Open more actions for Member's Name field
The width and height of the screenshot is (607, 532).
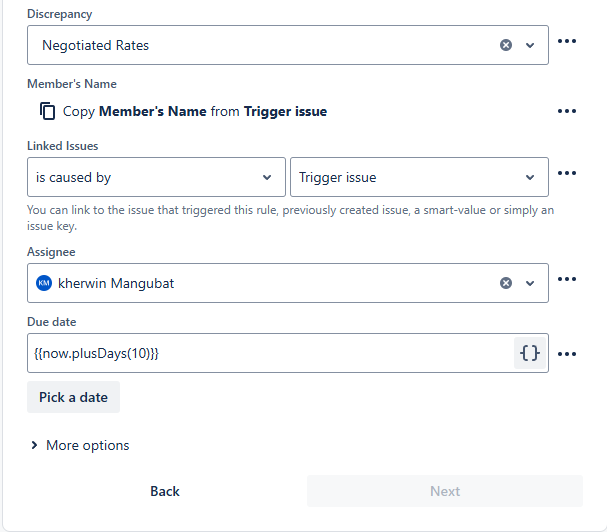(x=567, y=111)
